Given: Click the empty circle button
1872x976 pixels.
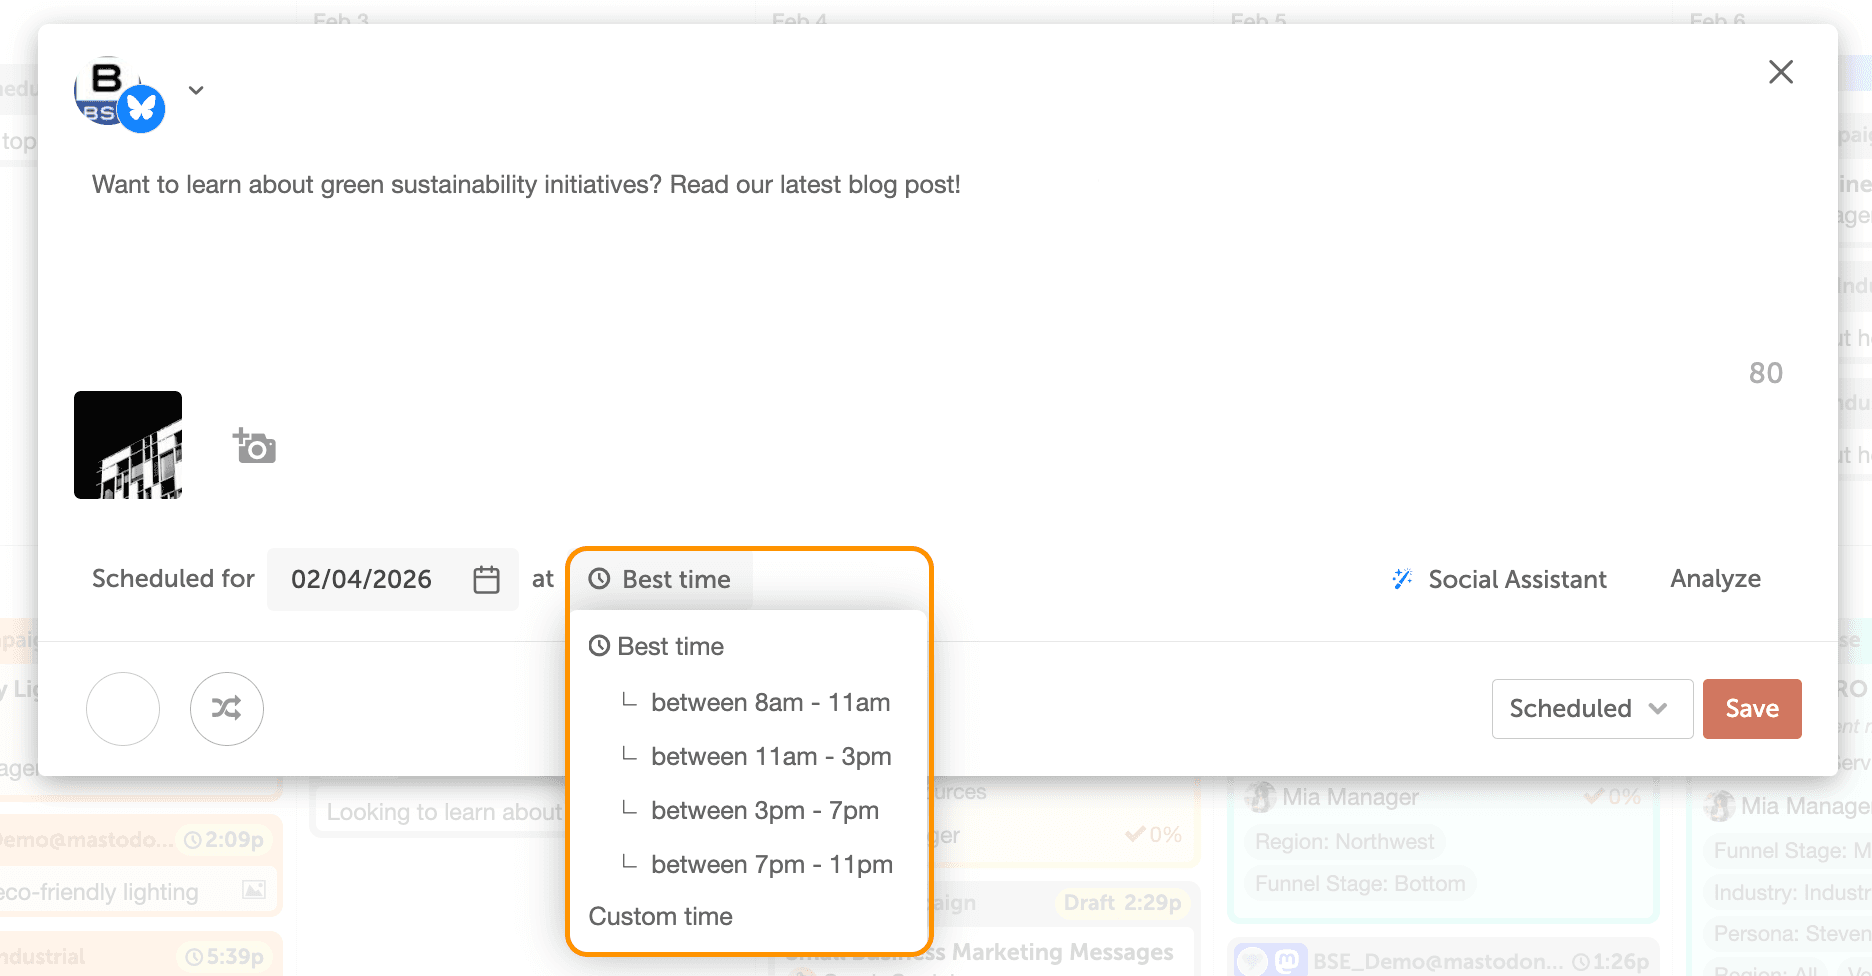Looking at the screenshot, I should (x=123, y=709).
